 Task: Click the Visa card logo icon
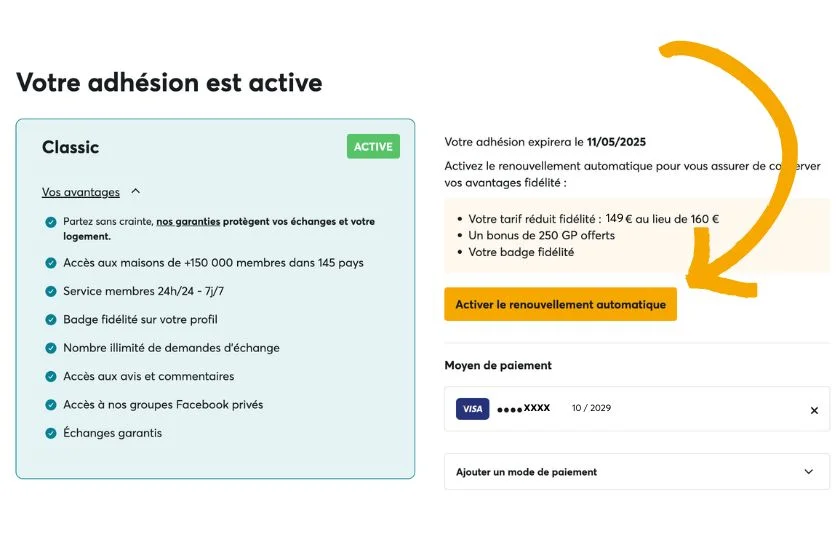(x=472, y=409)
